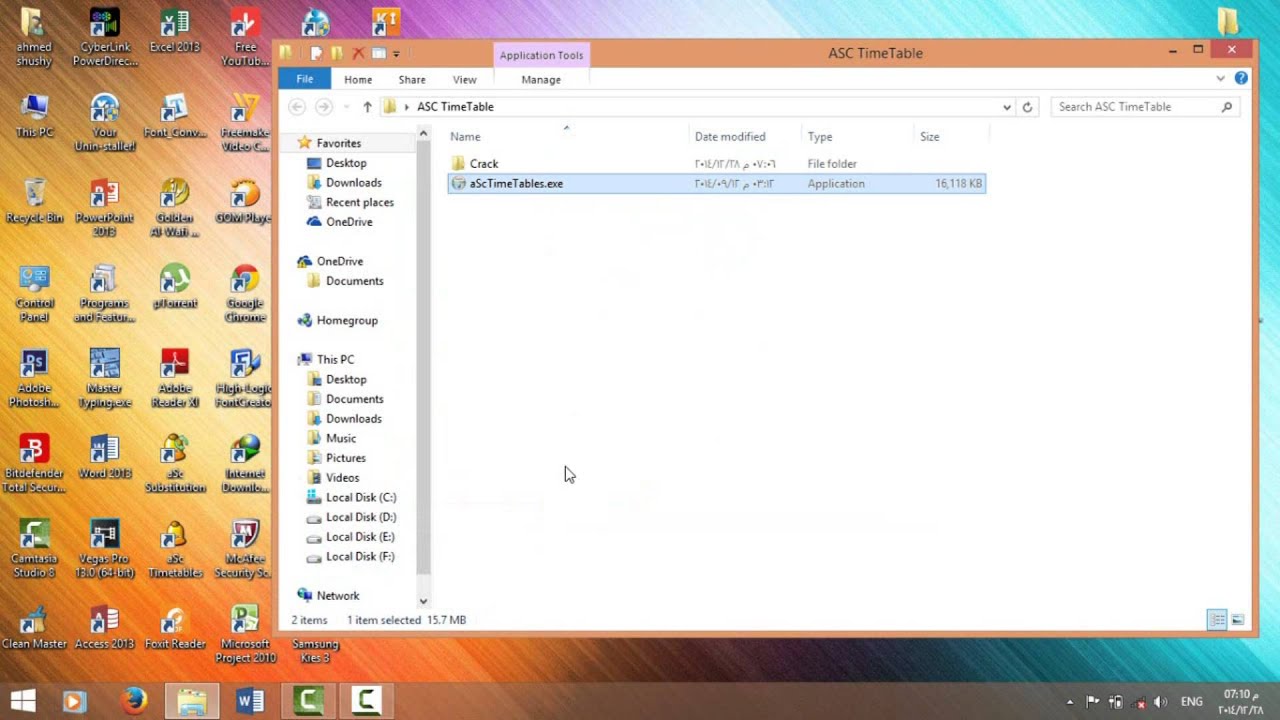Open aSc Timetables desktop shortcut

pyautogui.click(x=174, y=549)
